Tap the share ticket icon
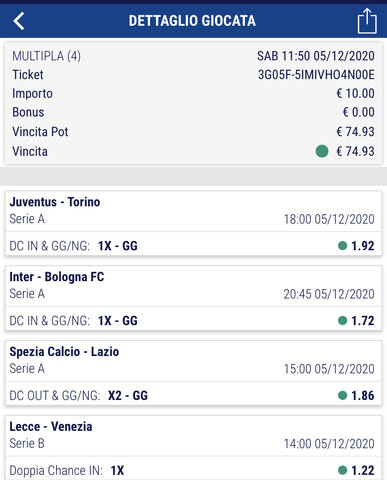Image resolution: width=387 pixels, height=480 pixels. point(367,21)
